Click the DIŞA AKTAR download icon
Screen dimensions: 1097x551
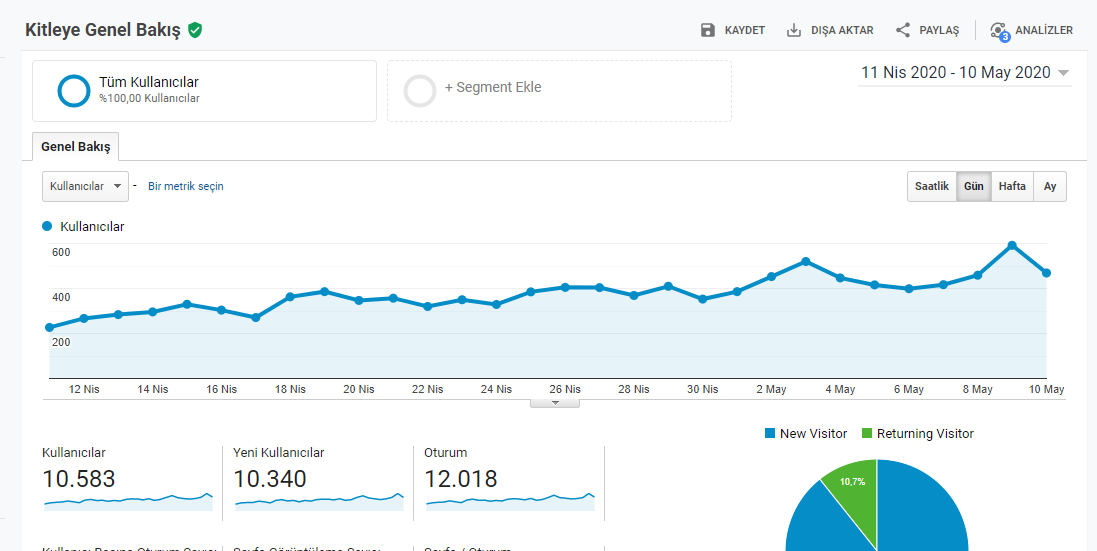tap(793, 30)
